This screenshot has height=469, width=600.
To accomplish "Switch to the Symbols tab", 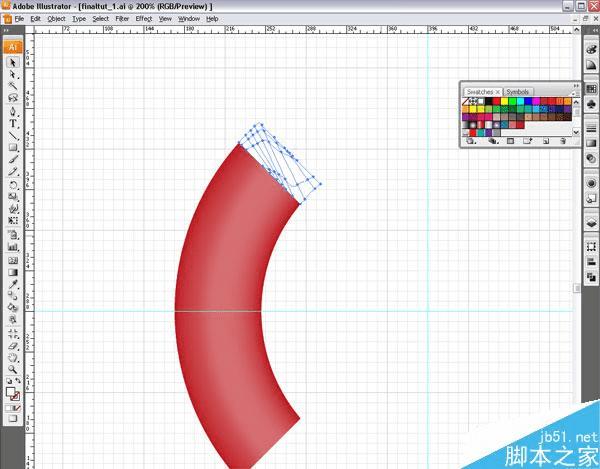I will click(518, 92).
